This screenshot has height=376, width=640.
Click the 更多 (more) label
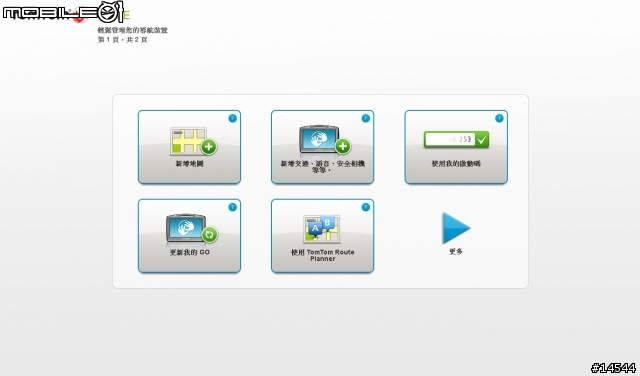point(456,252)
